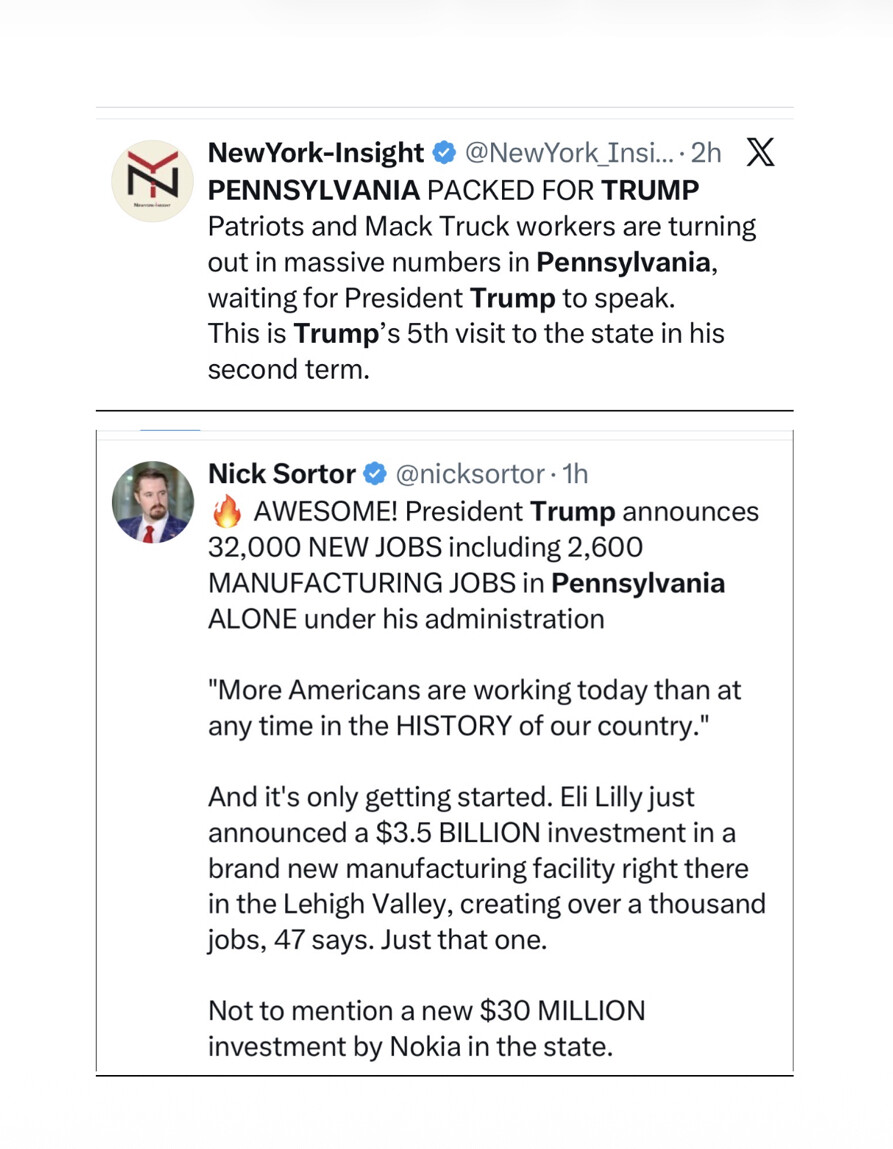Viewport: 893px width, 1149px height.
Task: Open the @nicksortor handle link
Action: coord(470,474)
